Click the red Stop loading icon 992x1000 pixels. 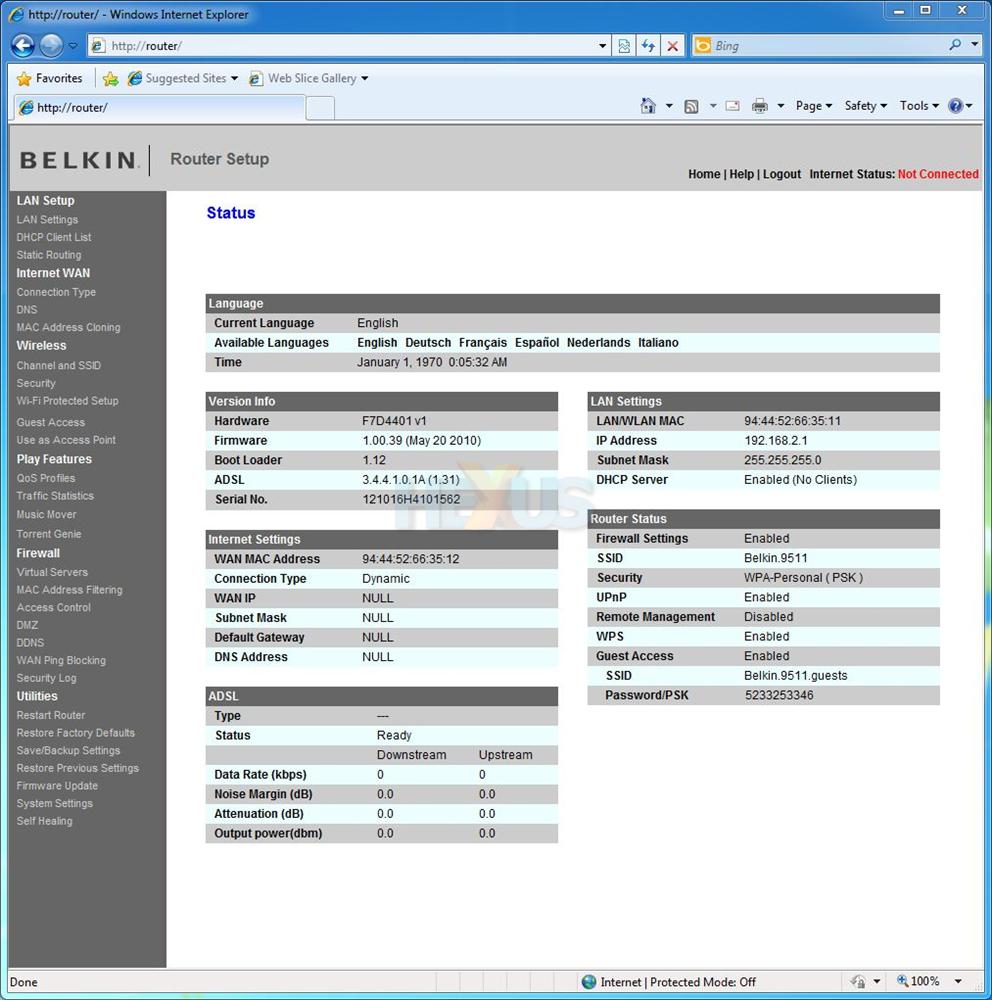pyautogui.click(x=672, y=46)
